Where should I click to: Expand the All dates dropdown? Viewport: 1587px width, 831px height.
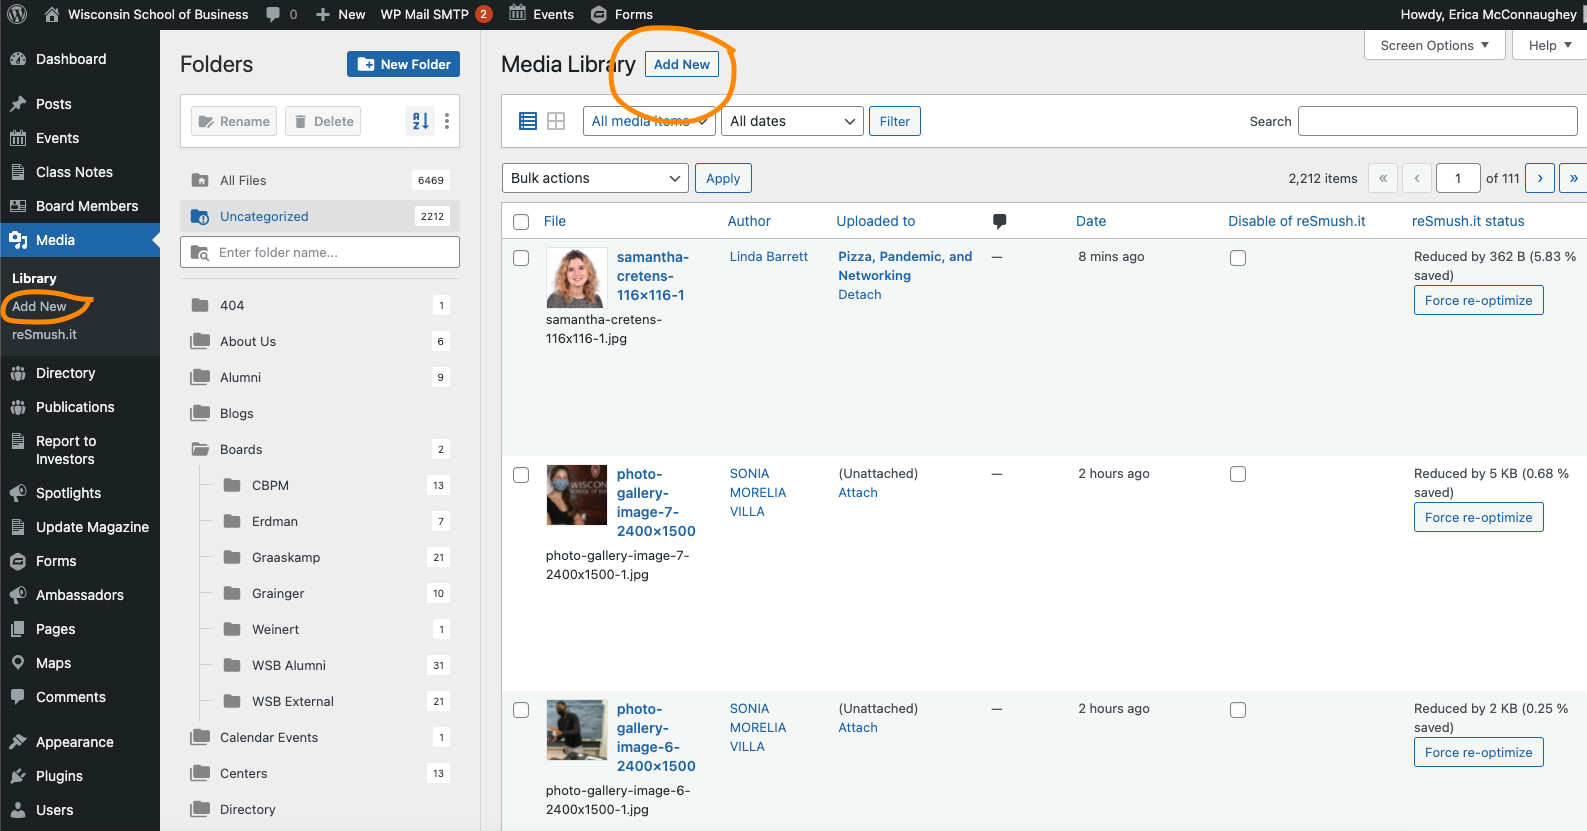coord(792,121)
